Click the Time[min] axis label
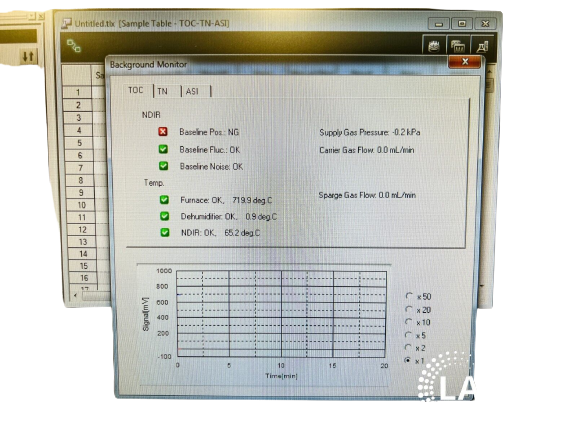Screen dimensions: 577x433 coord(282,376)
